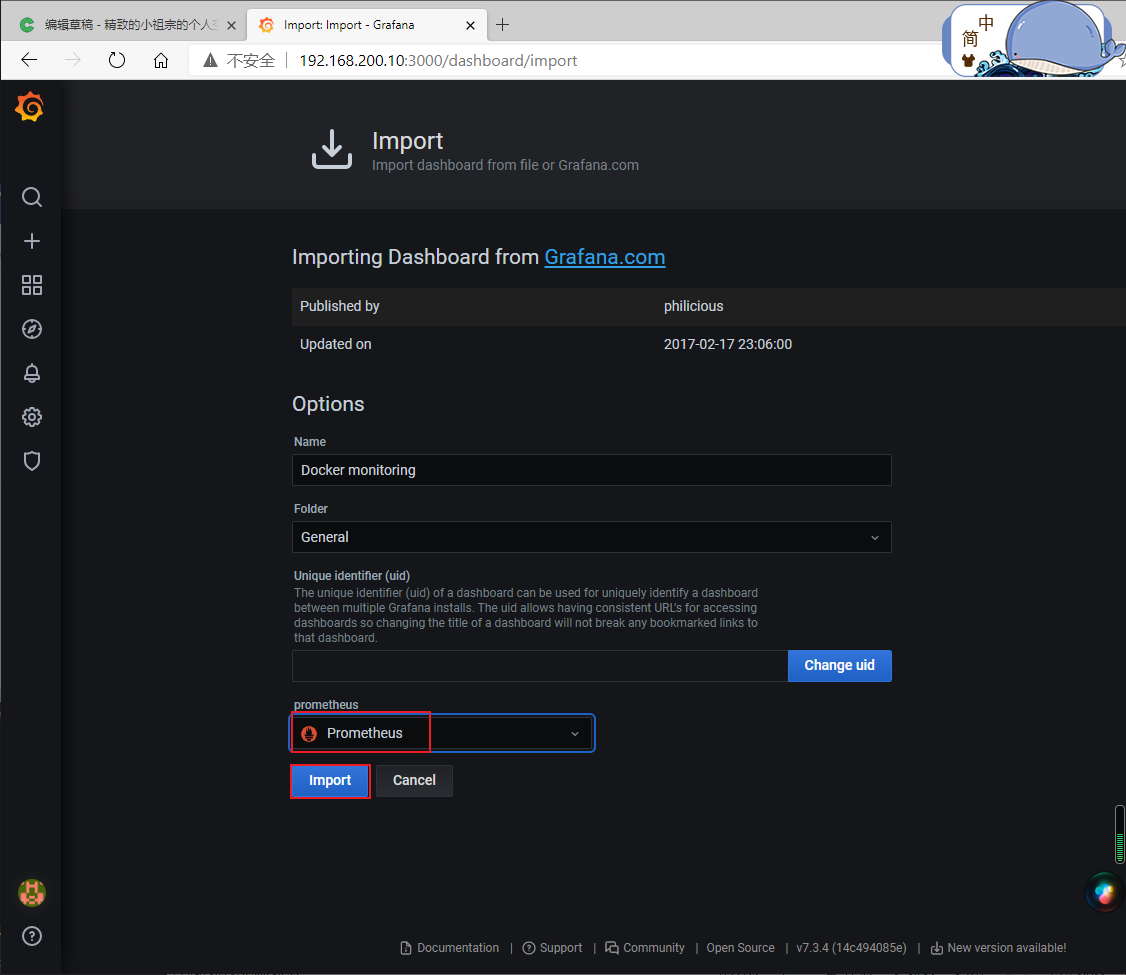Click the Prometheus flame icon in dropdown
This screenshot has width=1126, height=975.
tap(310, 733)
